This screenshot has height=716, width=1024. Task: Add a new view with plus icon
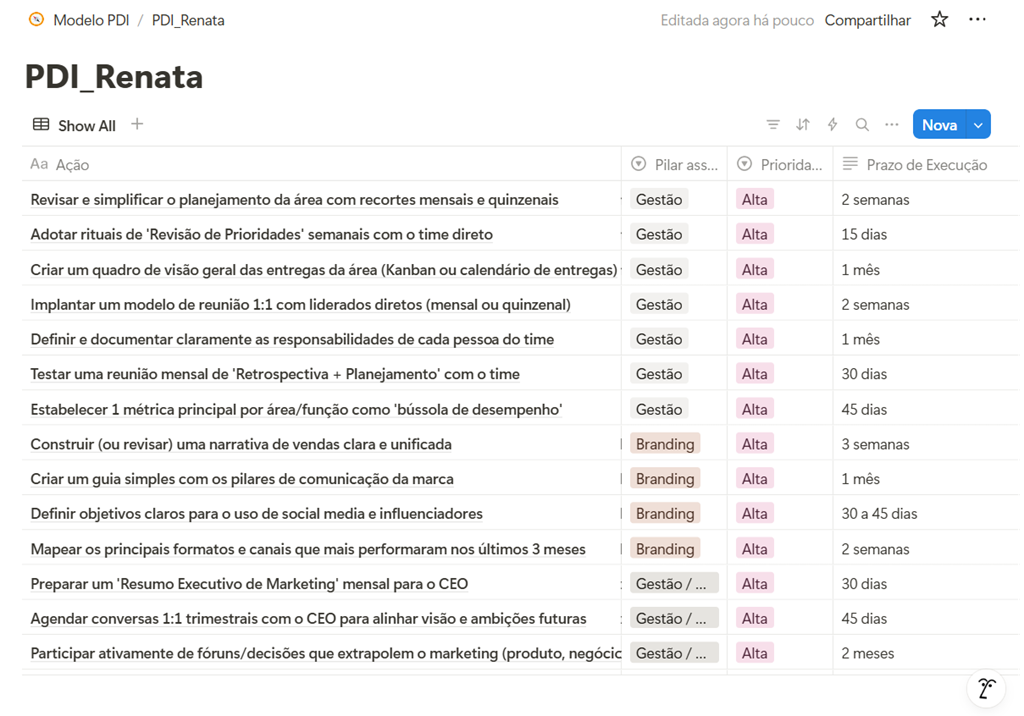tap(137, 124)
